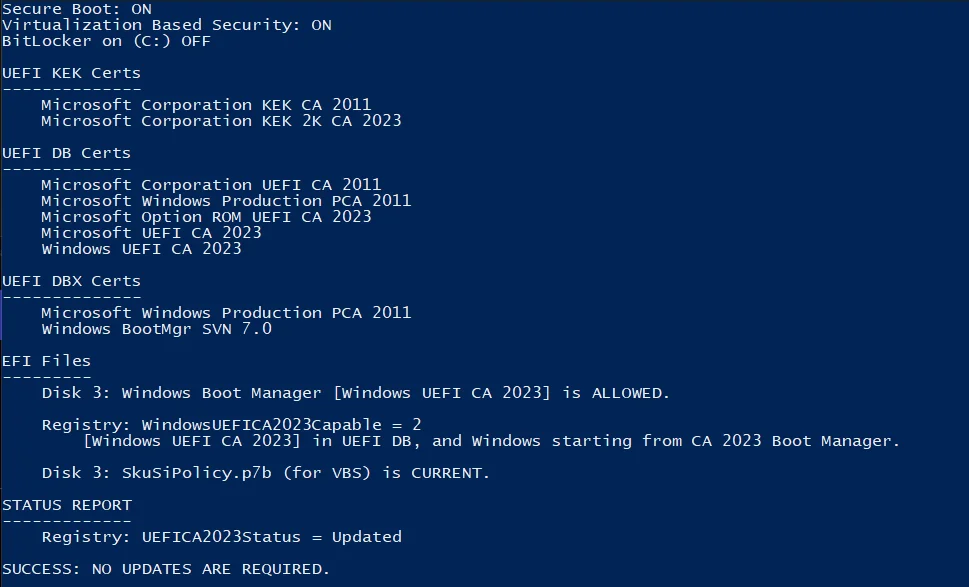969x587 pixels.
Task: Select the 'UEFI KEK Certs' heading
Action: (71, 73)
